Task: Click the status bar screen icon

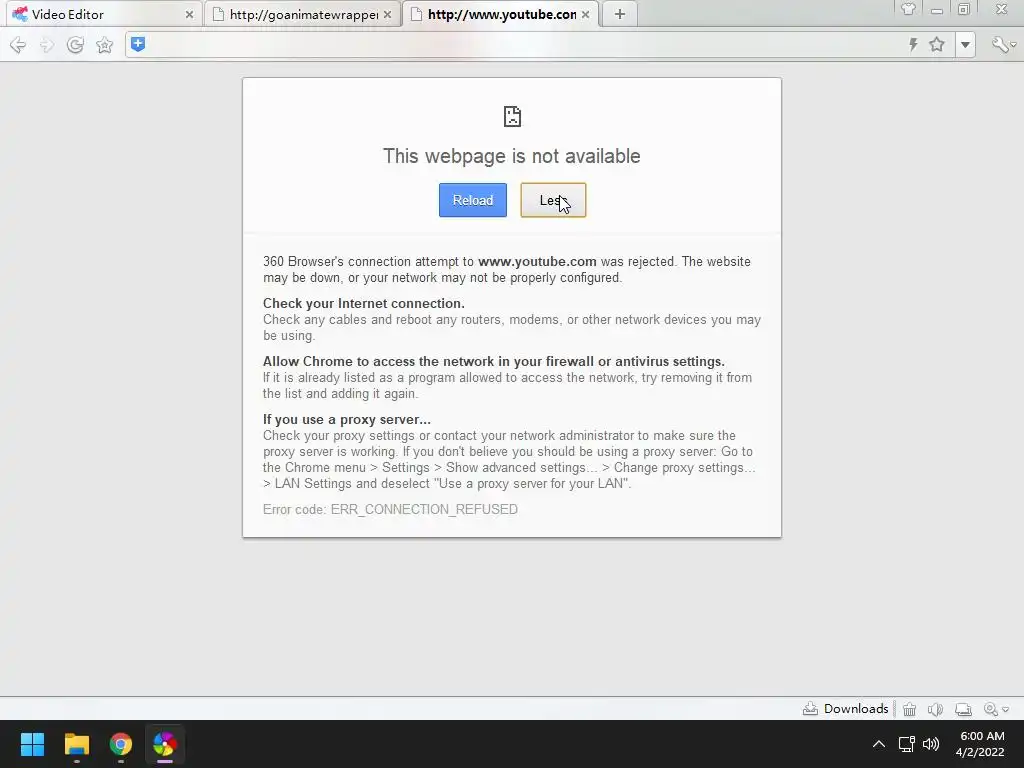Action: coord(963,709)
